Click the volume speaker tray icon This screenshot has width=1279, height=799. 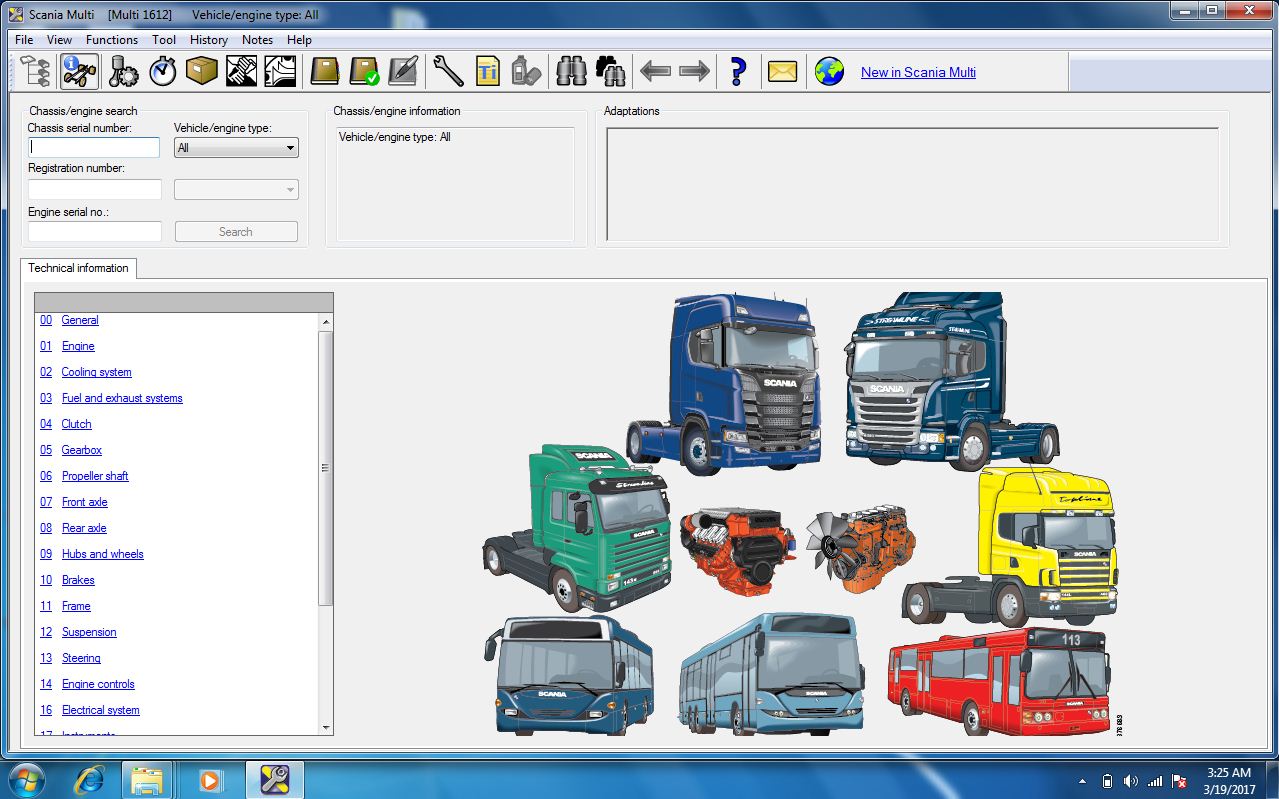pyautogui.click(x=1130, y=781)
